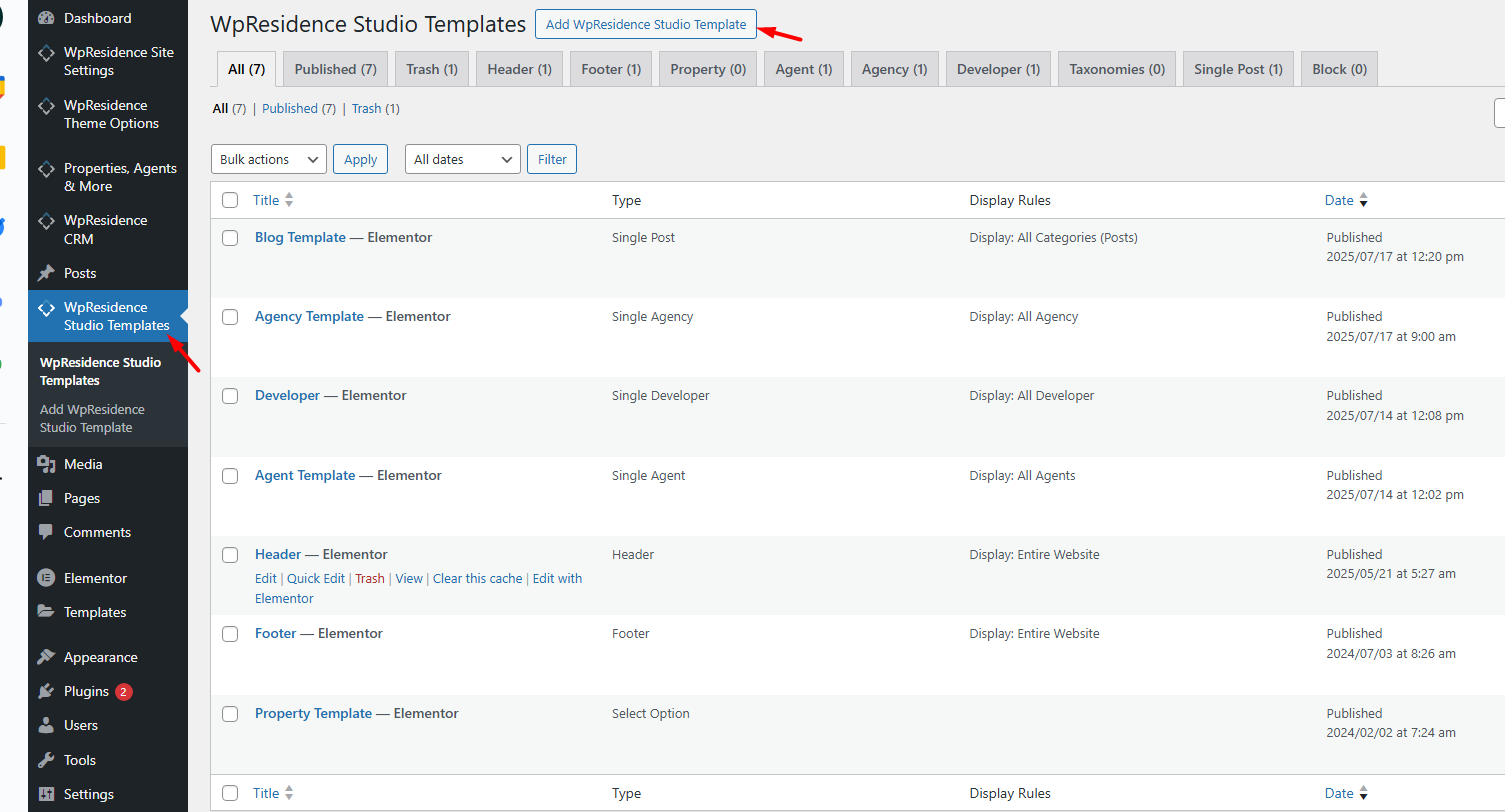Tick the select-all checkbox in the top header
The image size is (1505, 812).
click(230, 200)
